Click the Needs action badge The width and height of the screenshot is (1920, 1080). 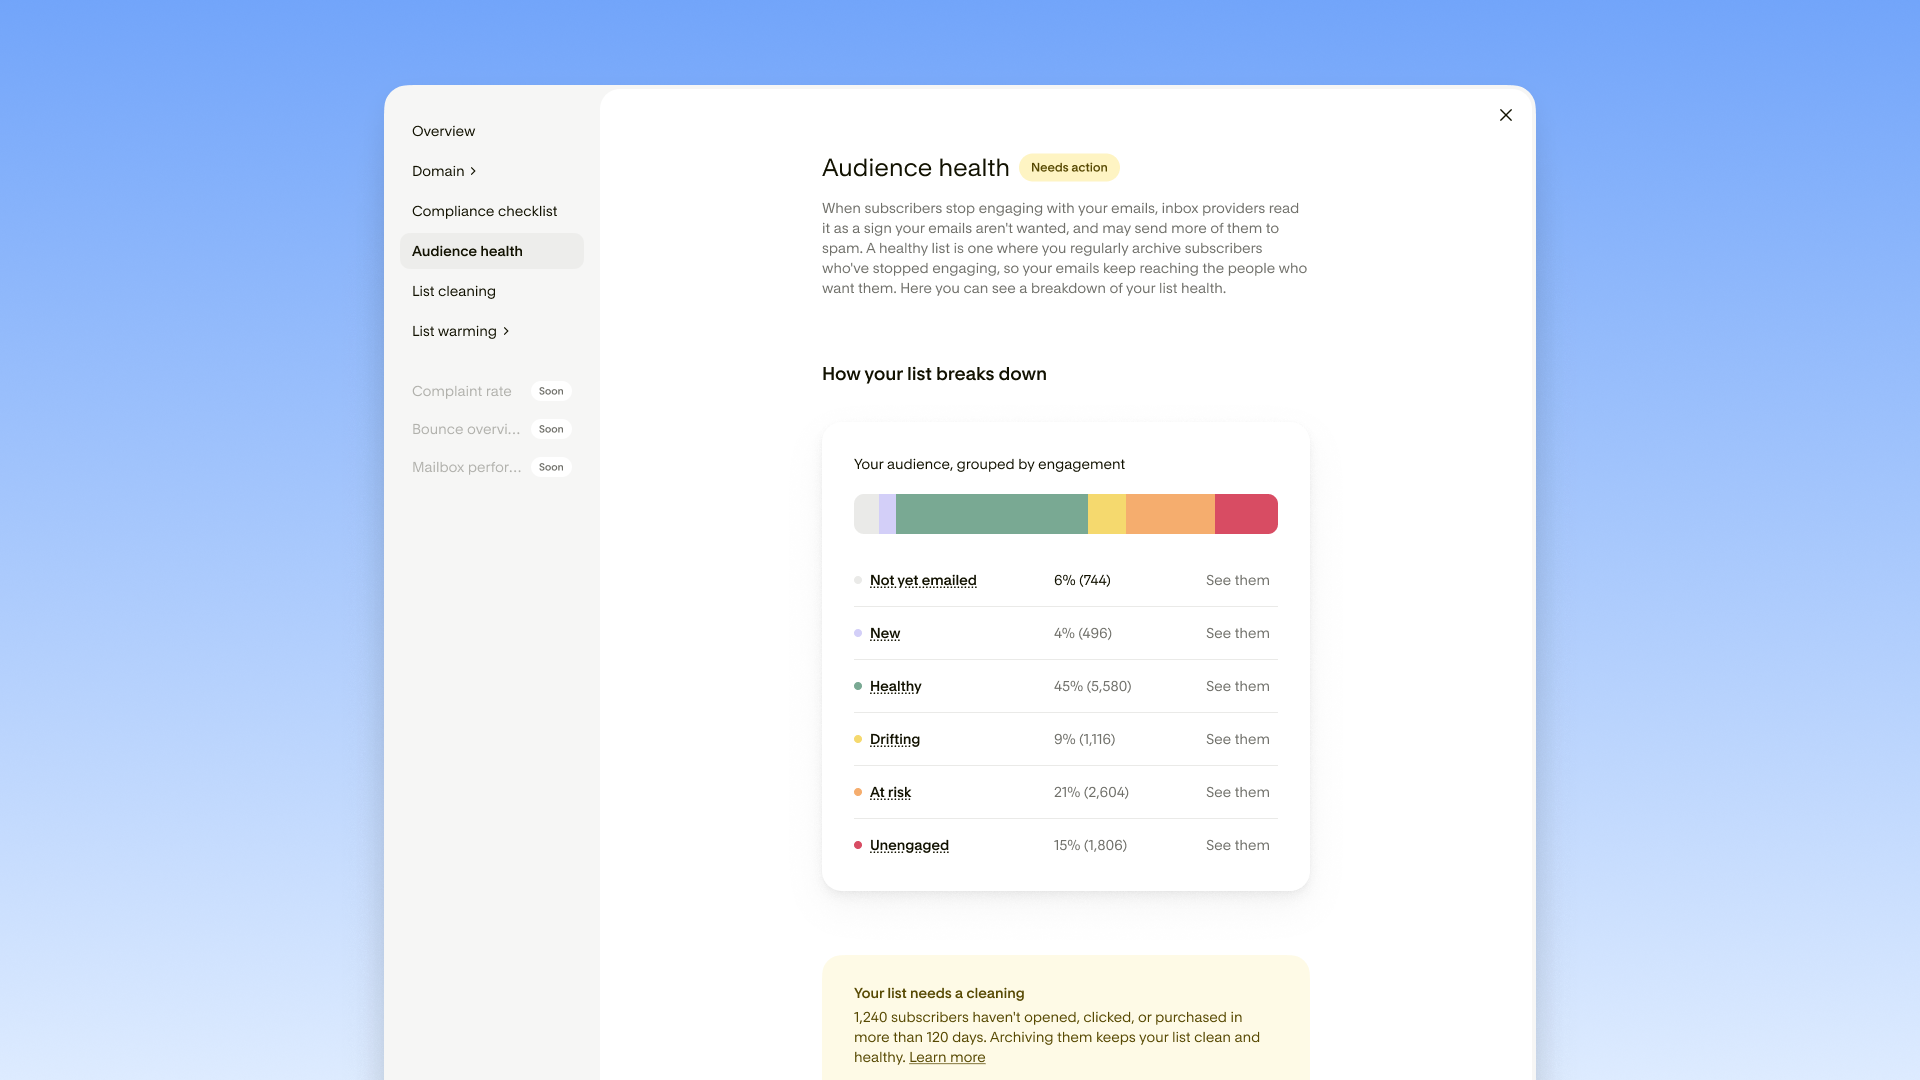point(1069,167)
